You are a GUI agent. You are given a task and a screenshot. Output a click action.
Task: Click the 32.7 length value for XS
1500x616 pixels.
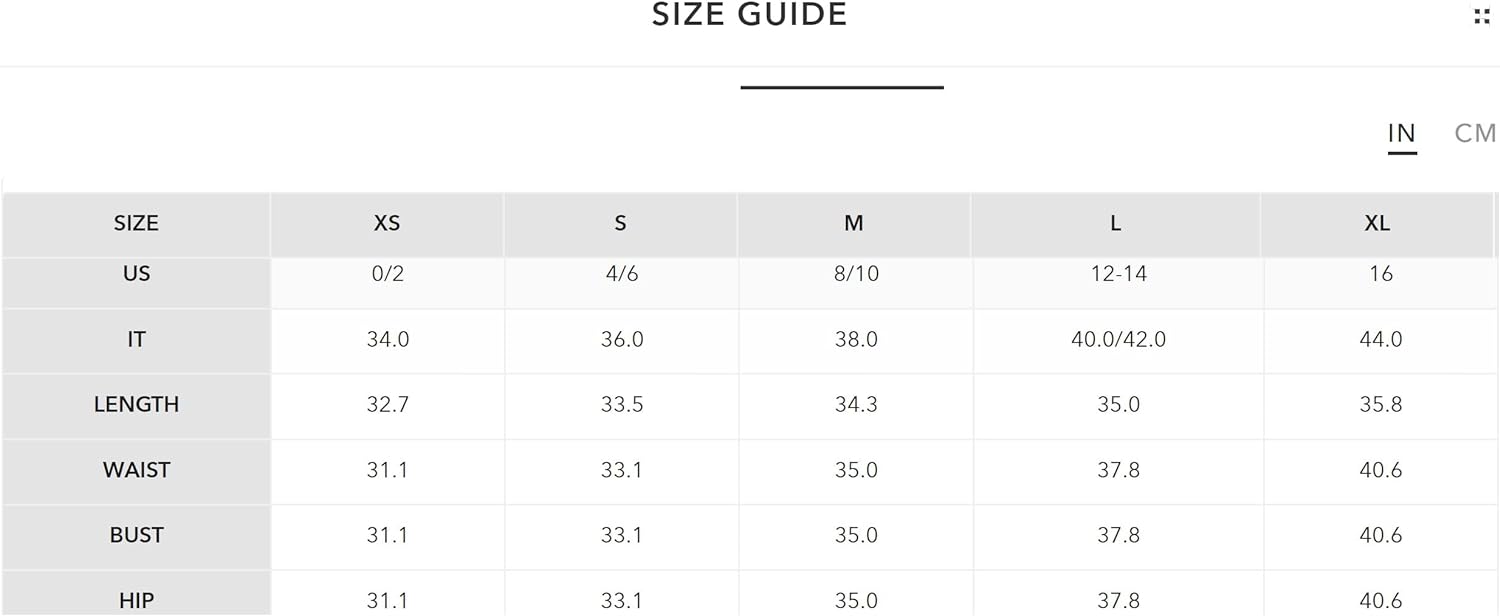coord(387,405)
